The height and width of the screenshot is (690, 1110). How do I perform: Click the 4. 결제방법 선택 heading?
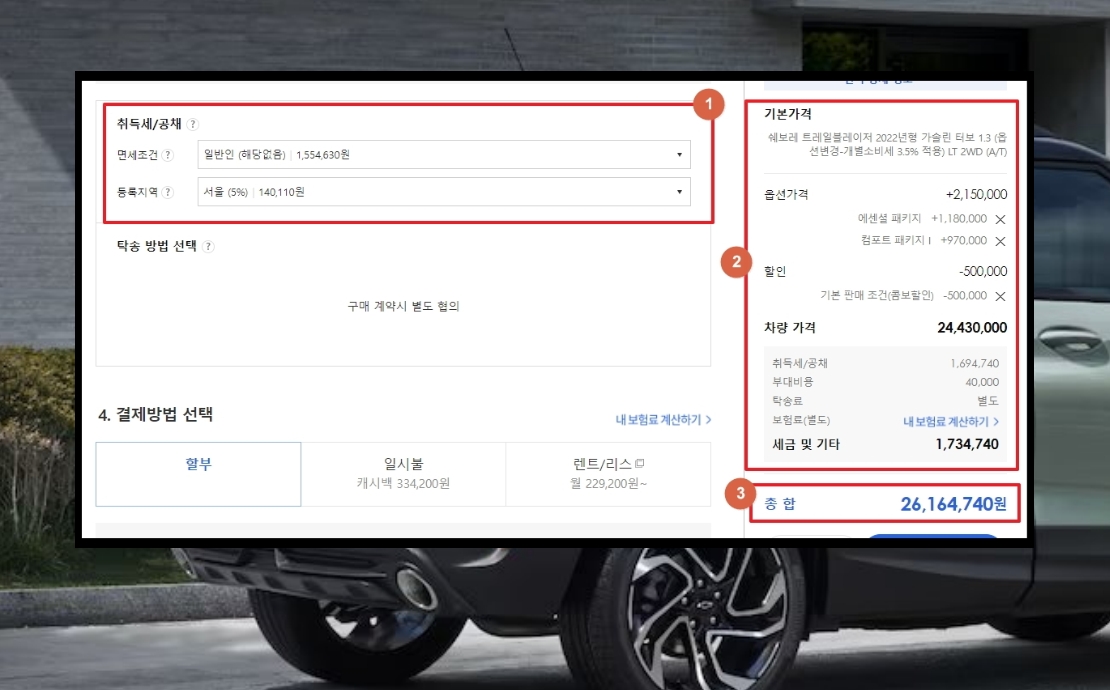pos(156,415)
